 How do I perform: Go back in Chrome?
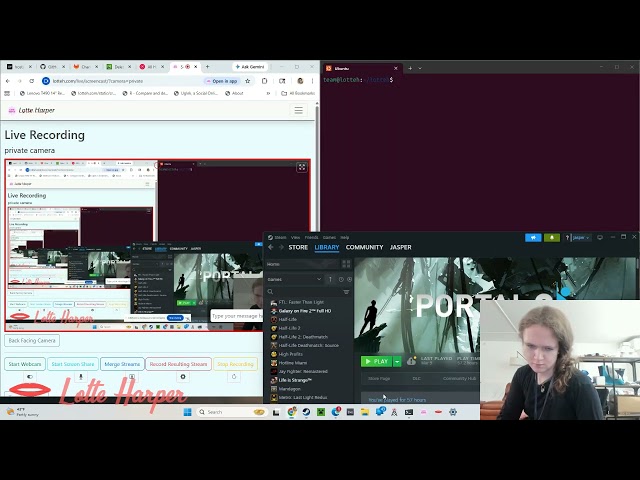pyautogui.click(x=8, y=81)
